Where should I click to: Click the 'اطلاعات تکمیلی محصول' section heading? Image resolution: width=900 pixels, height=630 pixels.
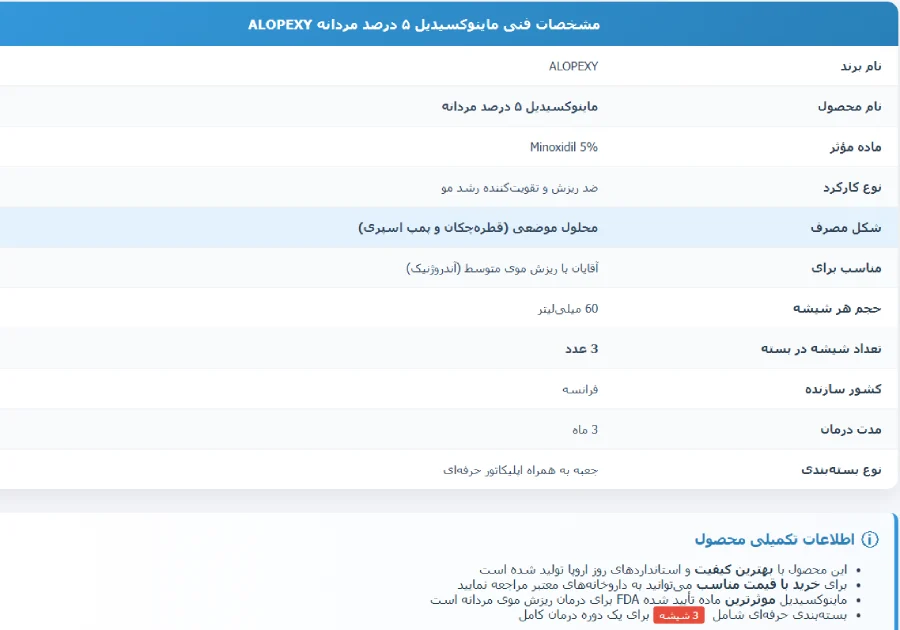[x=774, y=539]
